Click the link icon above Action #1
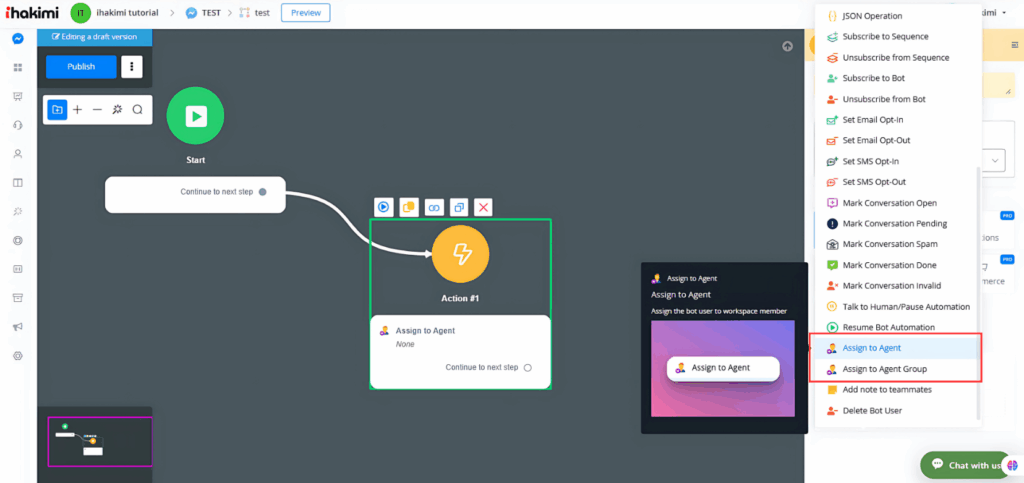This screenshot has height=483, width=1024. tap(434, 207)
